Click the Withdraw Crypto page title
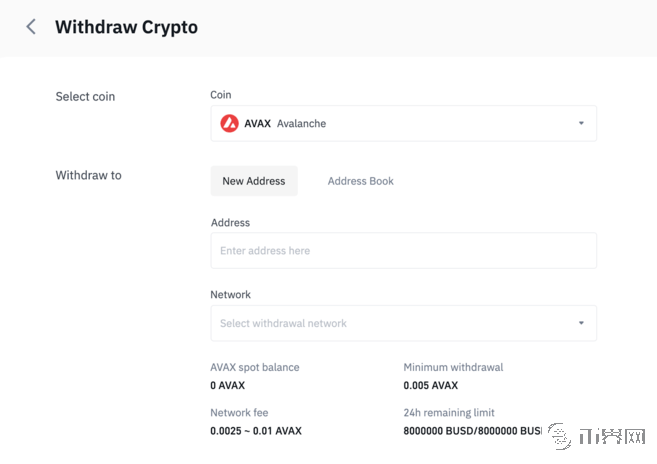657x464 pixels. 126,27
